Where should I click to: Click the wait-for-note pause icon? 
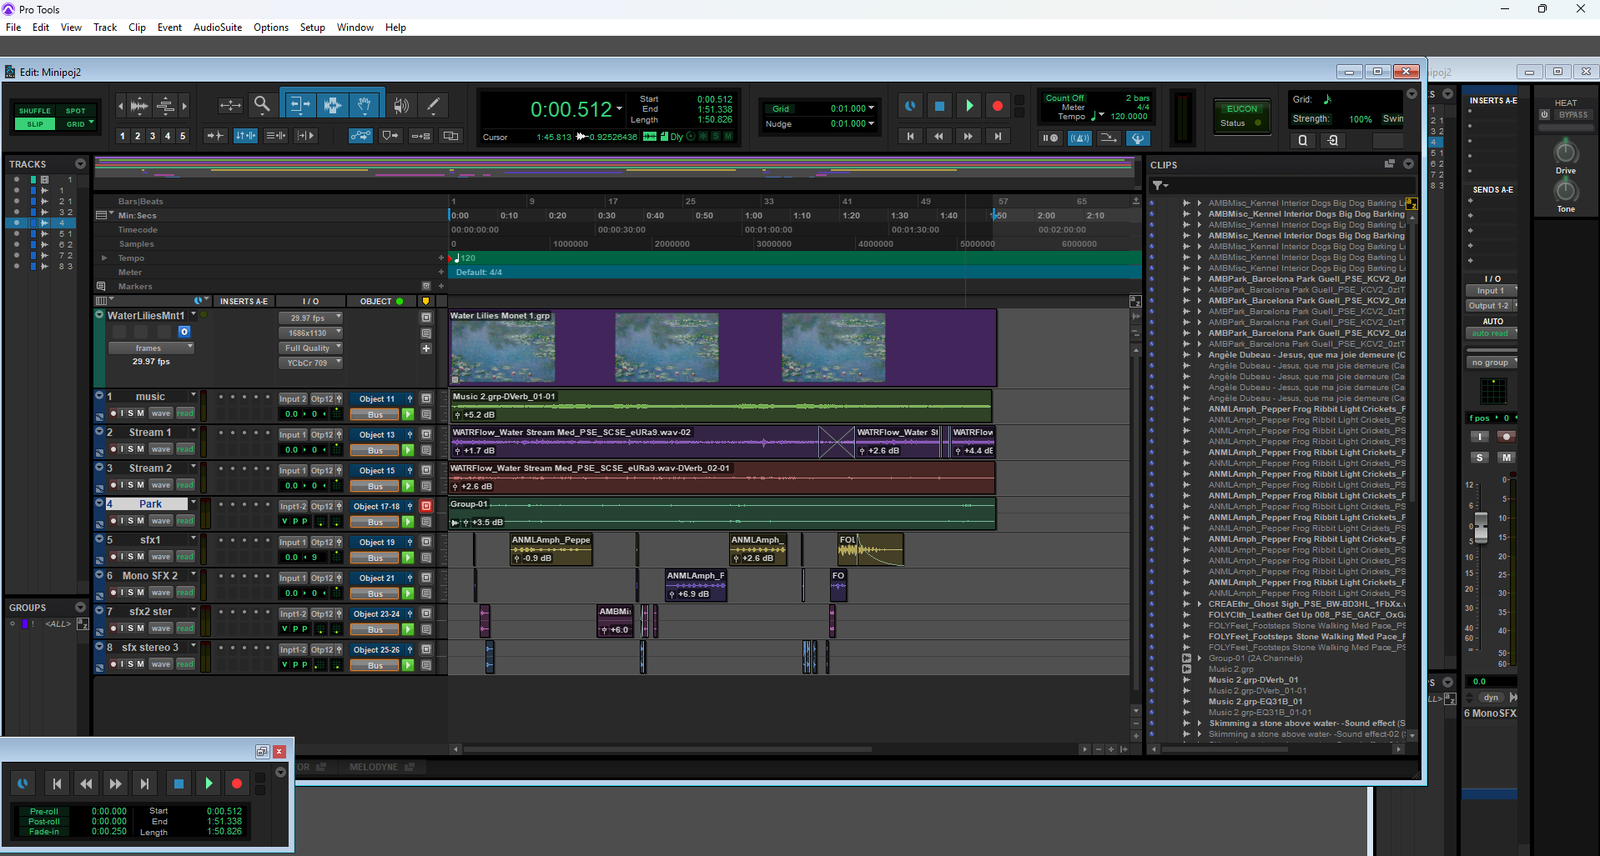coord(1049,138)
